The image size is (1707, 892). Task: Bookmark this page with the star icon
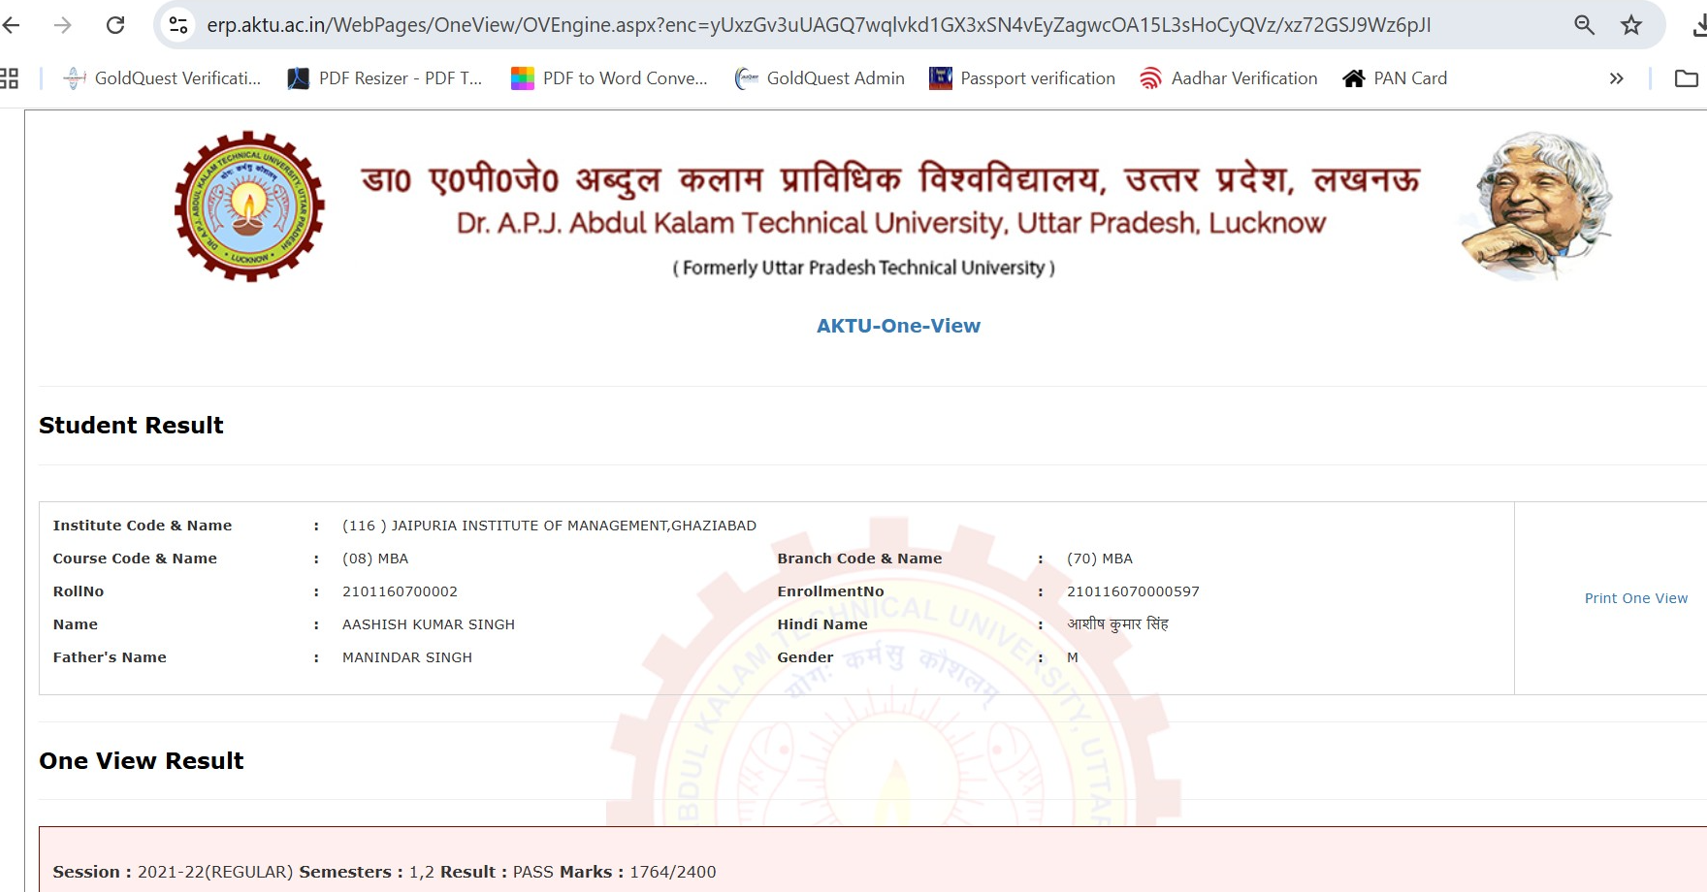[1631, 25]
